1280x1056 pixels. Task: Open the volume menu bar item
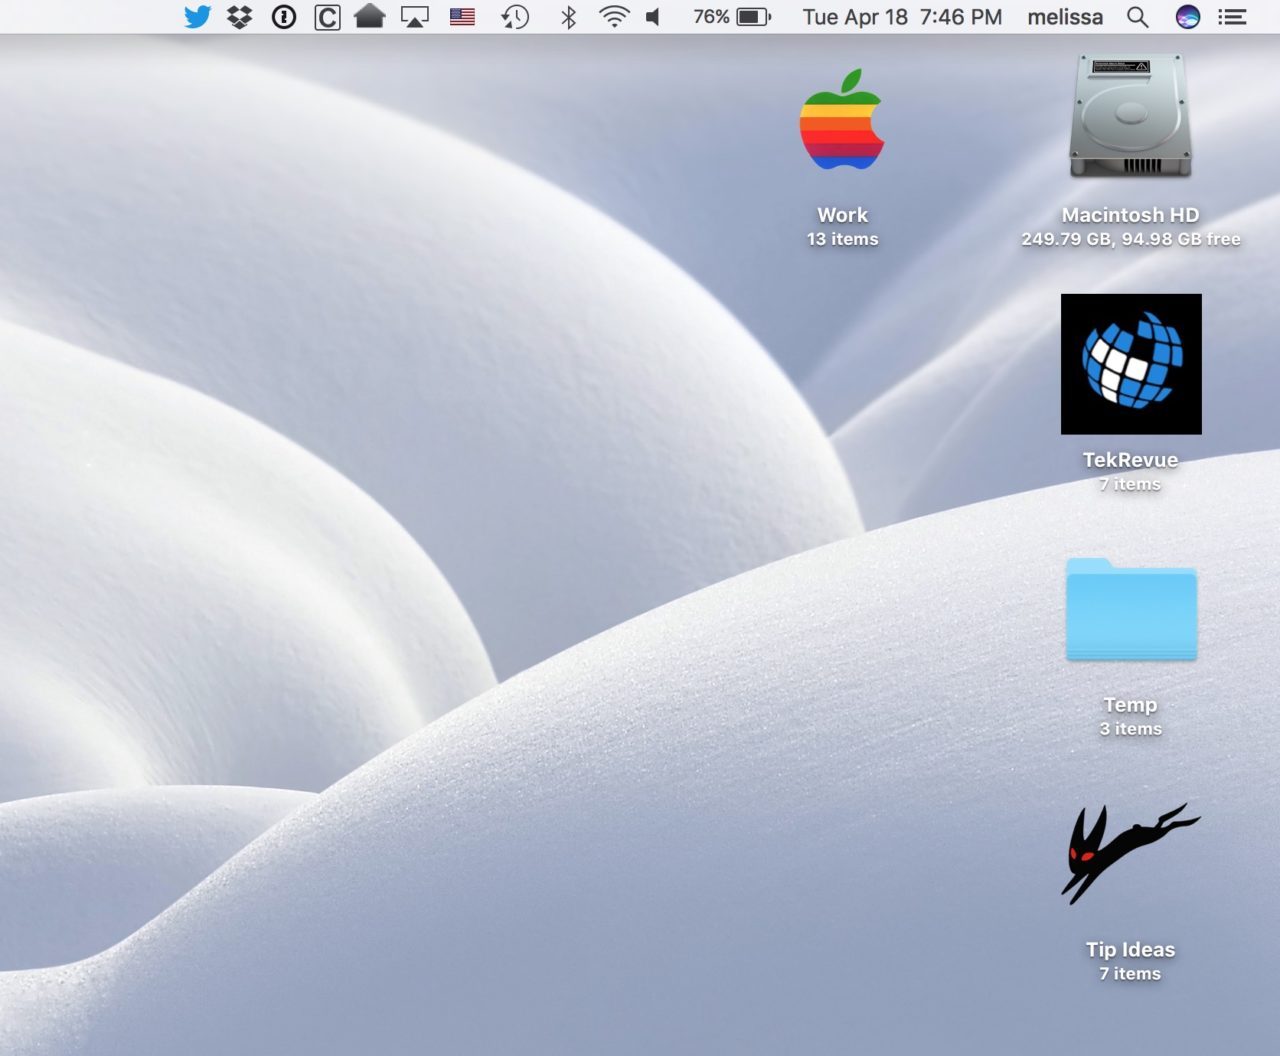click(654, 16)
